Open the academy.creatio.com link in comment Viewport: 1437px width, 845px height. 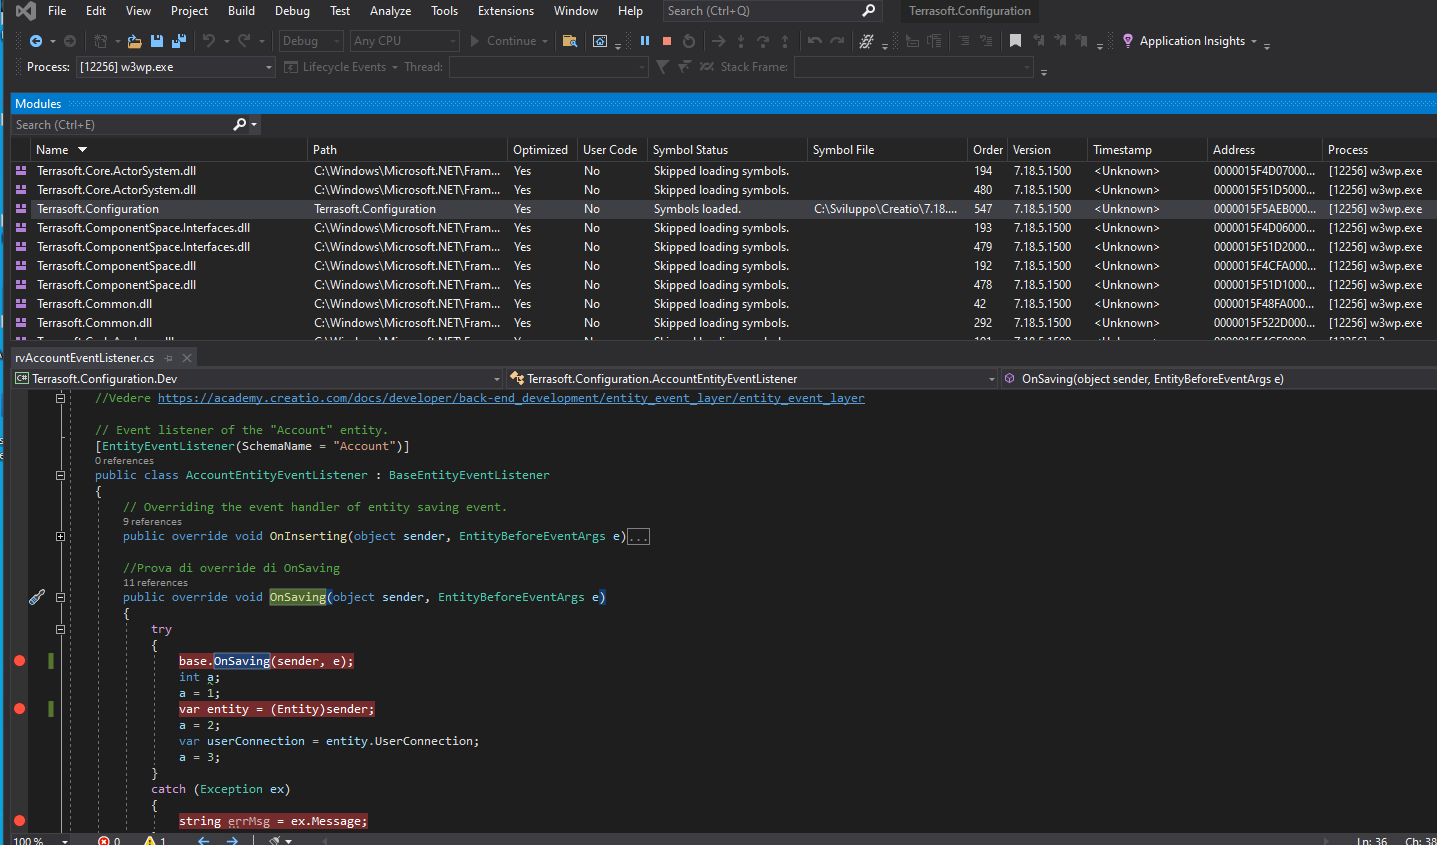pyautogui.click(x=511, y=398)
